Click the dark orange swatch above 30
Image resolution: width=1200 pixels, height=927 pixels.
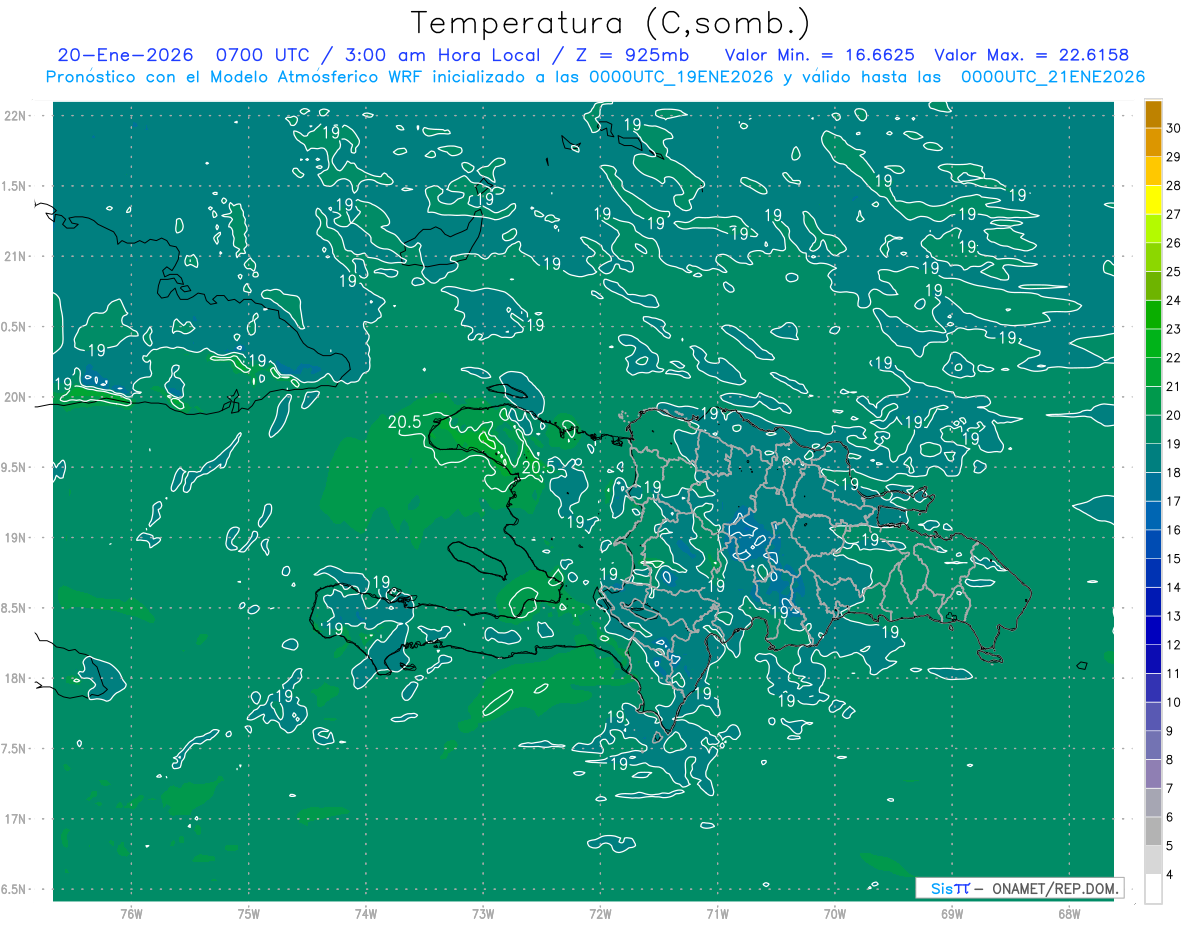pyautogui.click(x=1153, y=114)
